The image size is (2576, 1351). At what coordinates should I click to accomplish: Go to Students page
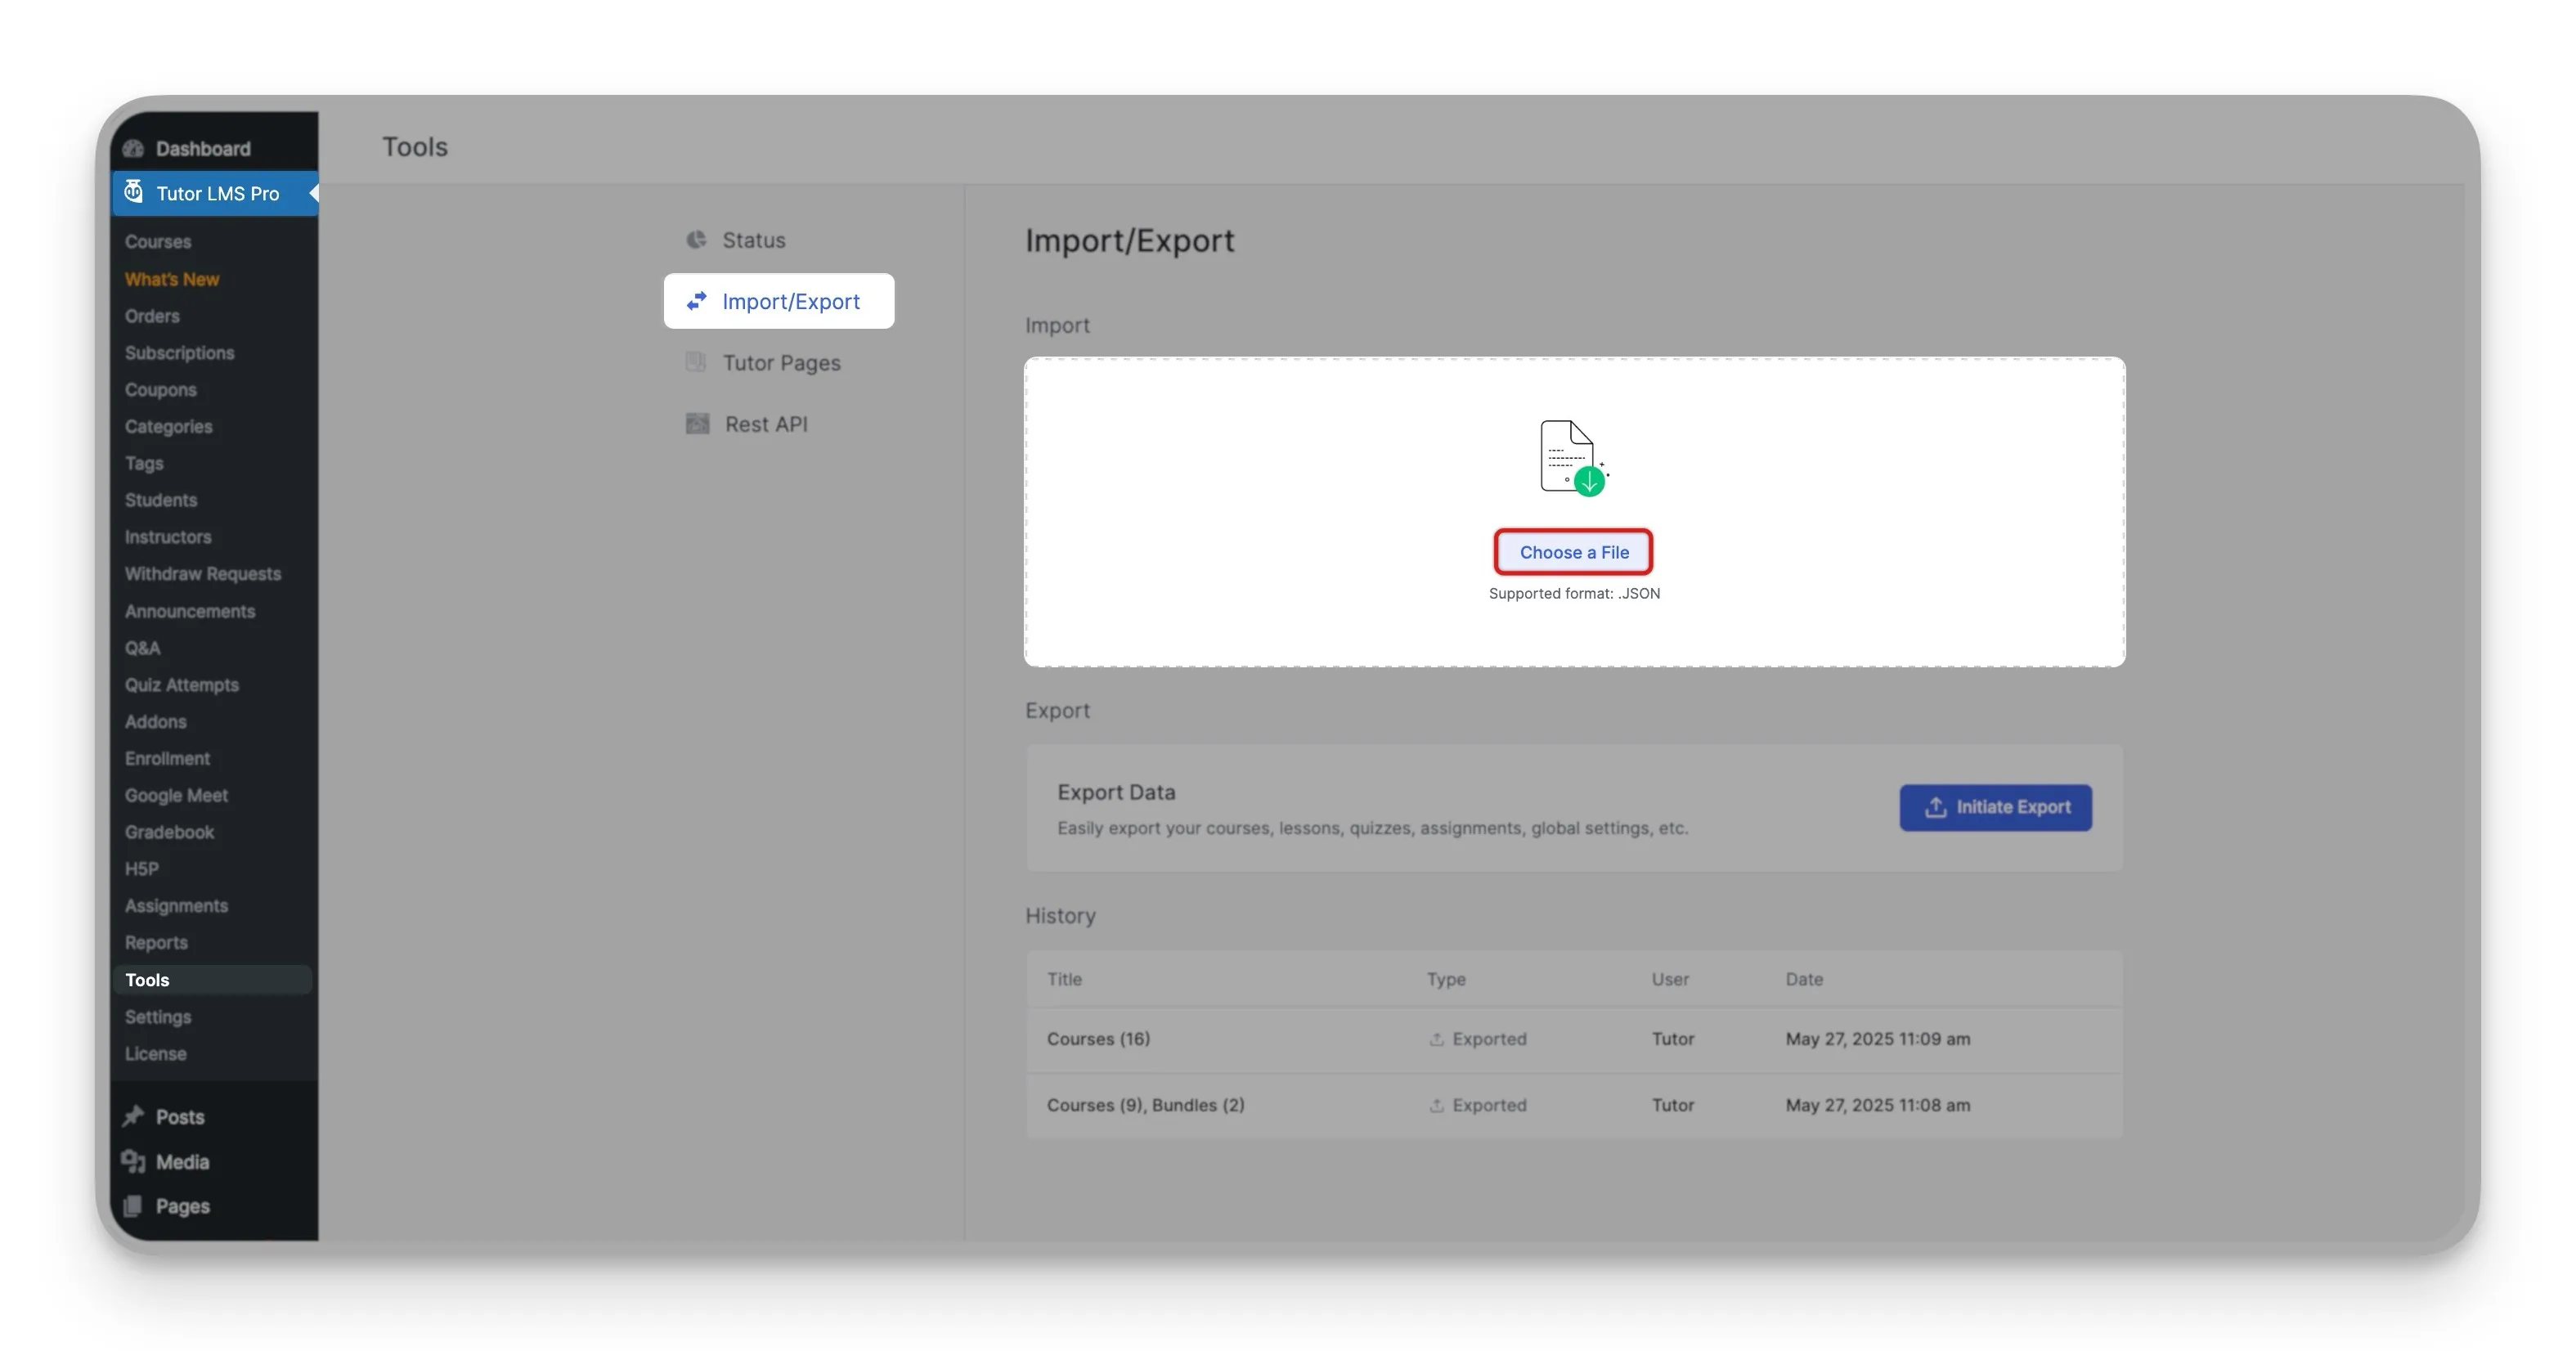coord(161,500)
